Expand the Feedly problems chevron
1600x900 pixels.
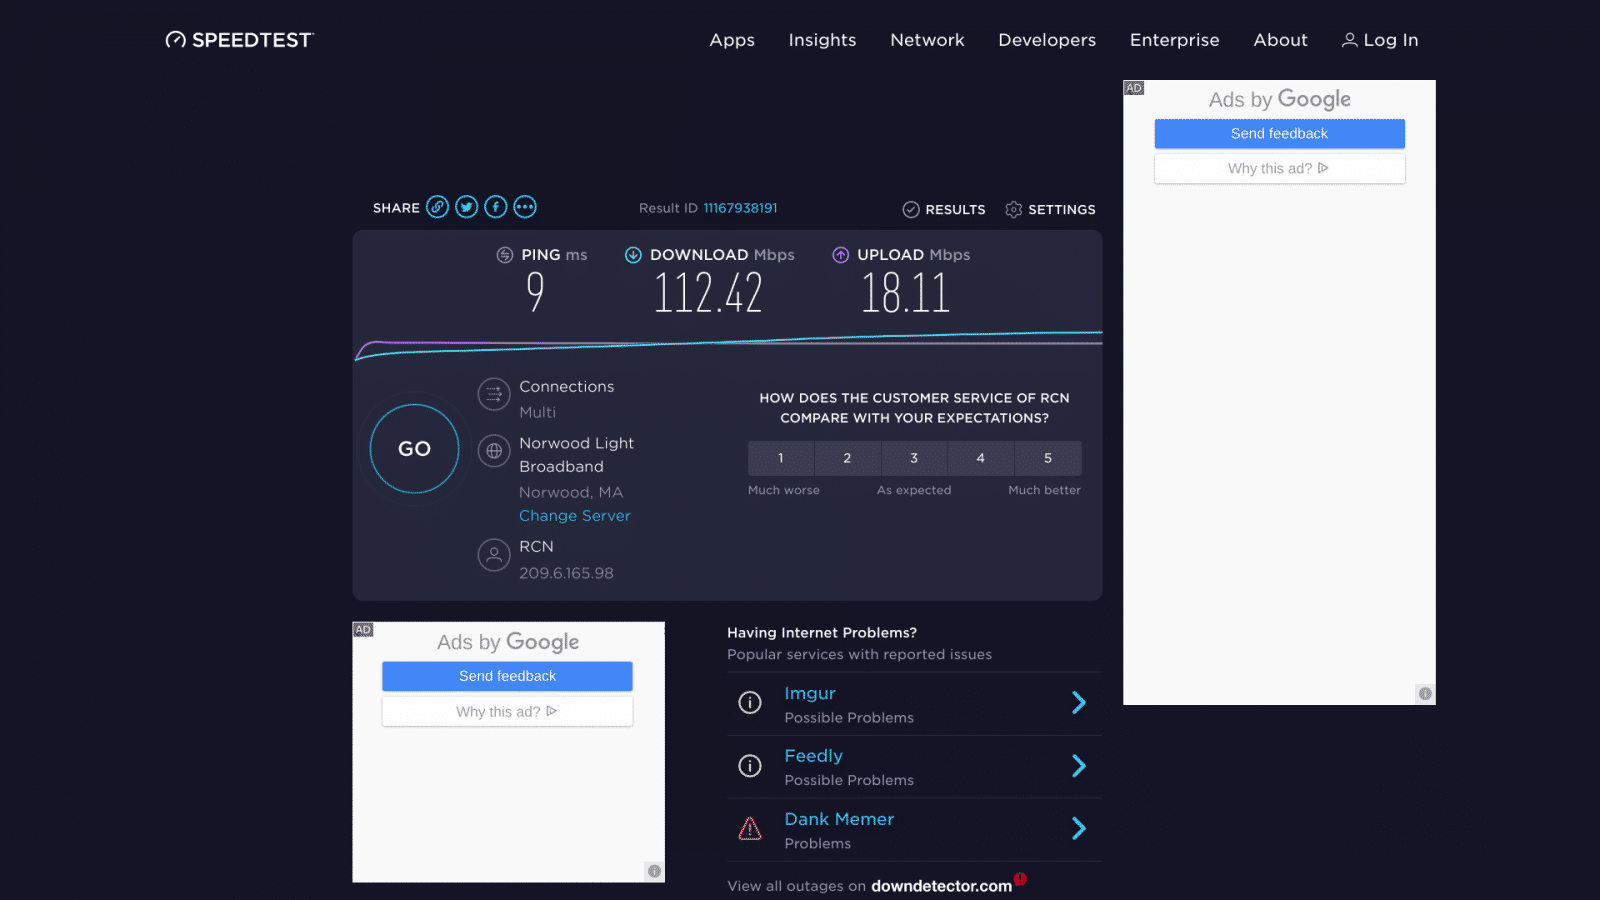tap(1079, 766)
